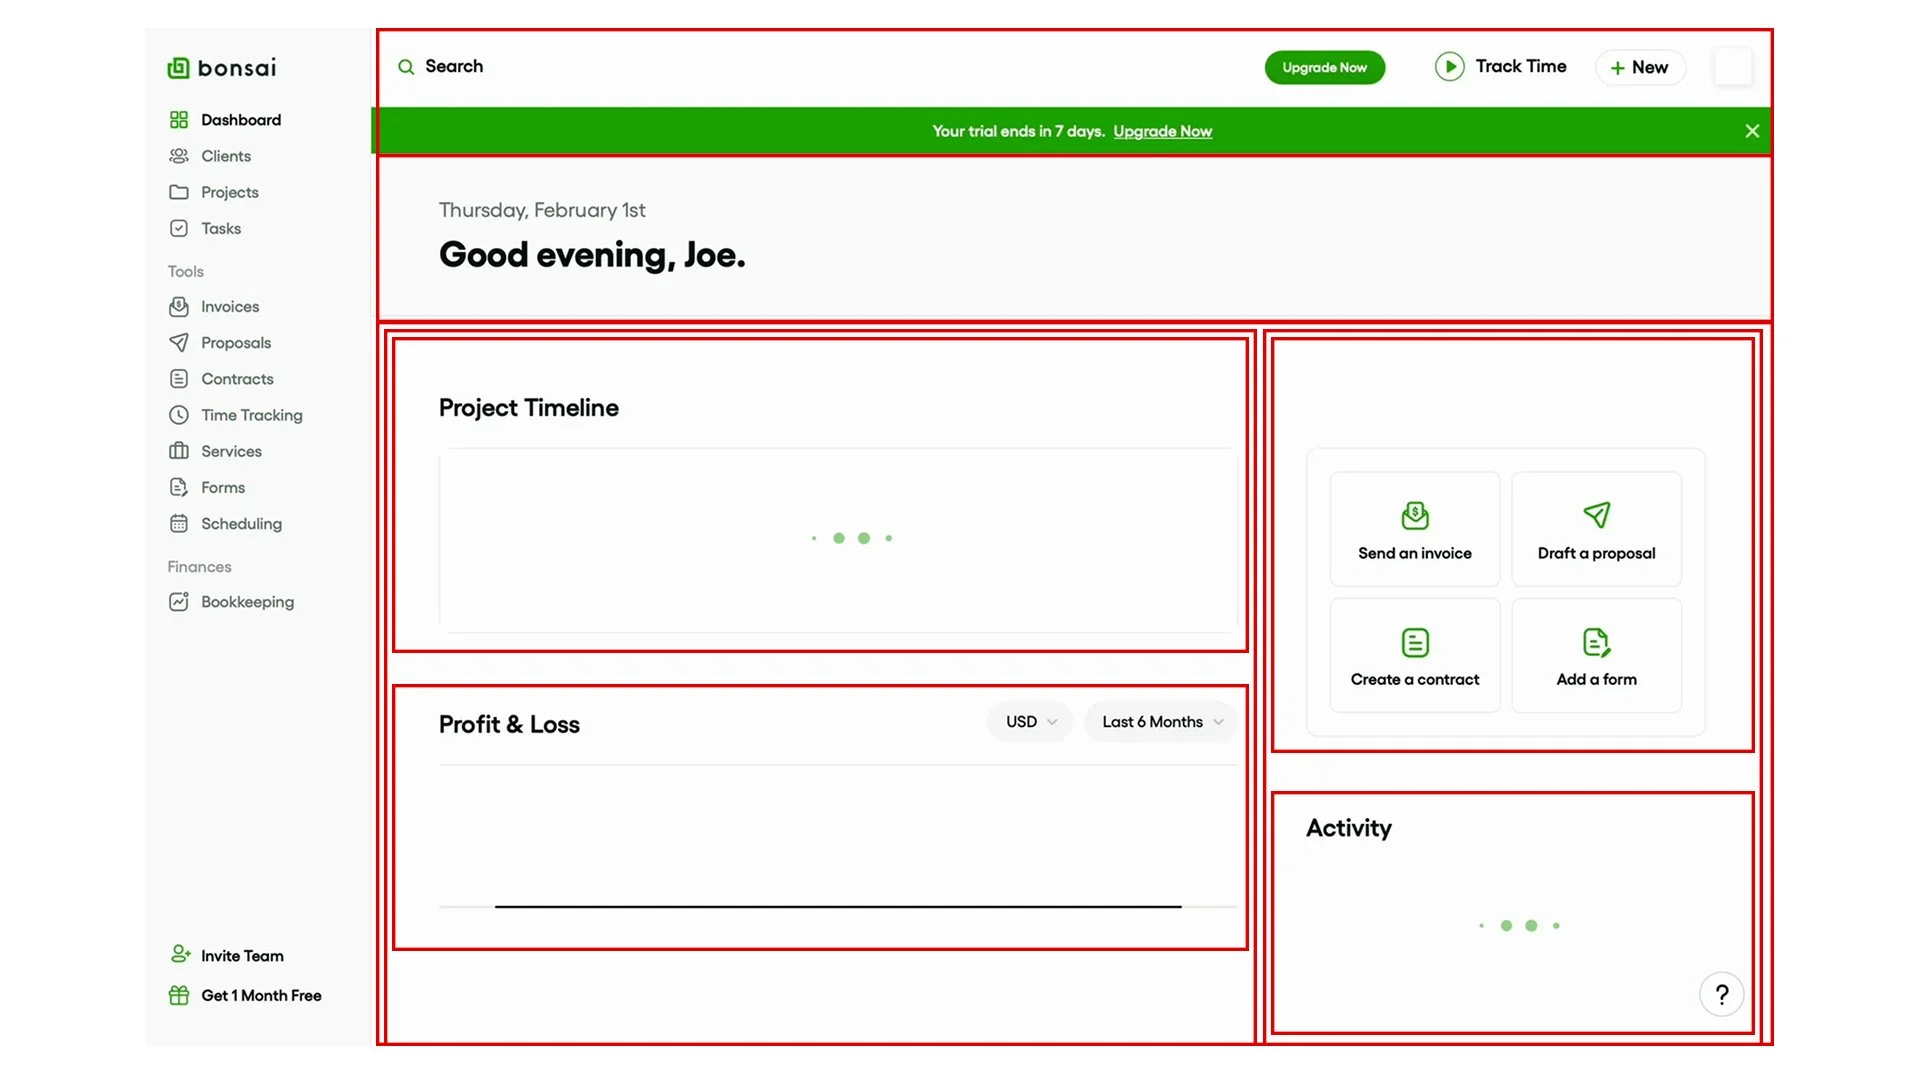The width and height of the screenshot is (1920, 1080).
Task: Open the help question mark button
Action: tap(1721, 994)
